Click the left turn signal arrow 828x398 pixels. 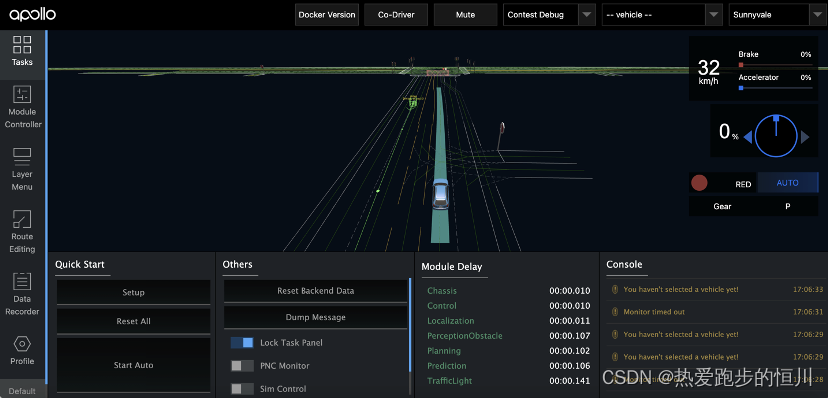[x=748, y=137]
